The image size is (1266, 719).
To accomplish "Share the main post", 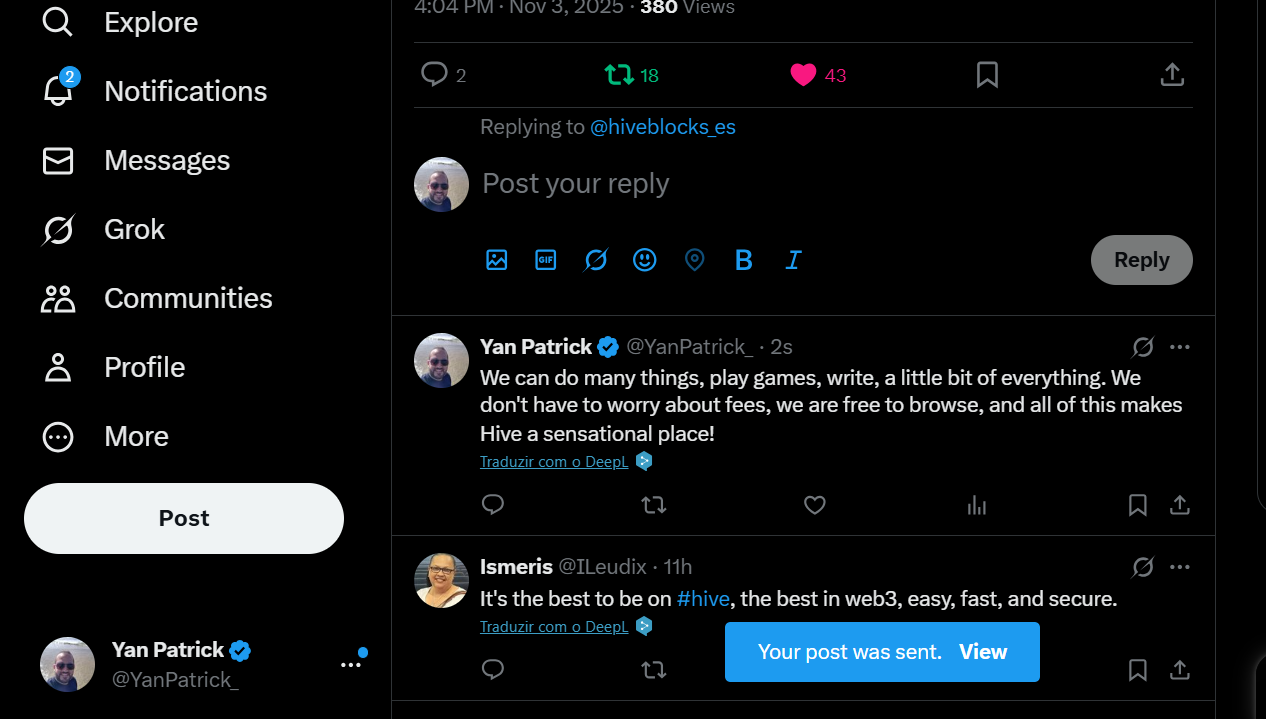I will (x=1172, y=75).
